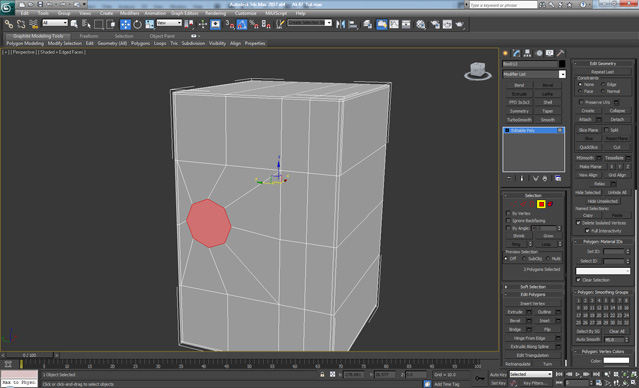Toggle the Angle Snap icon
Screen dimensions: 639x388
[x=242, y=24]
